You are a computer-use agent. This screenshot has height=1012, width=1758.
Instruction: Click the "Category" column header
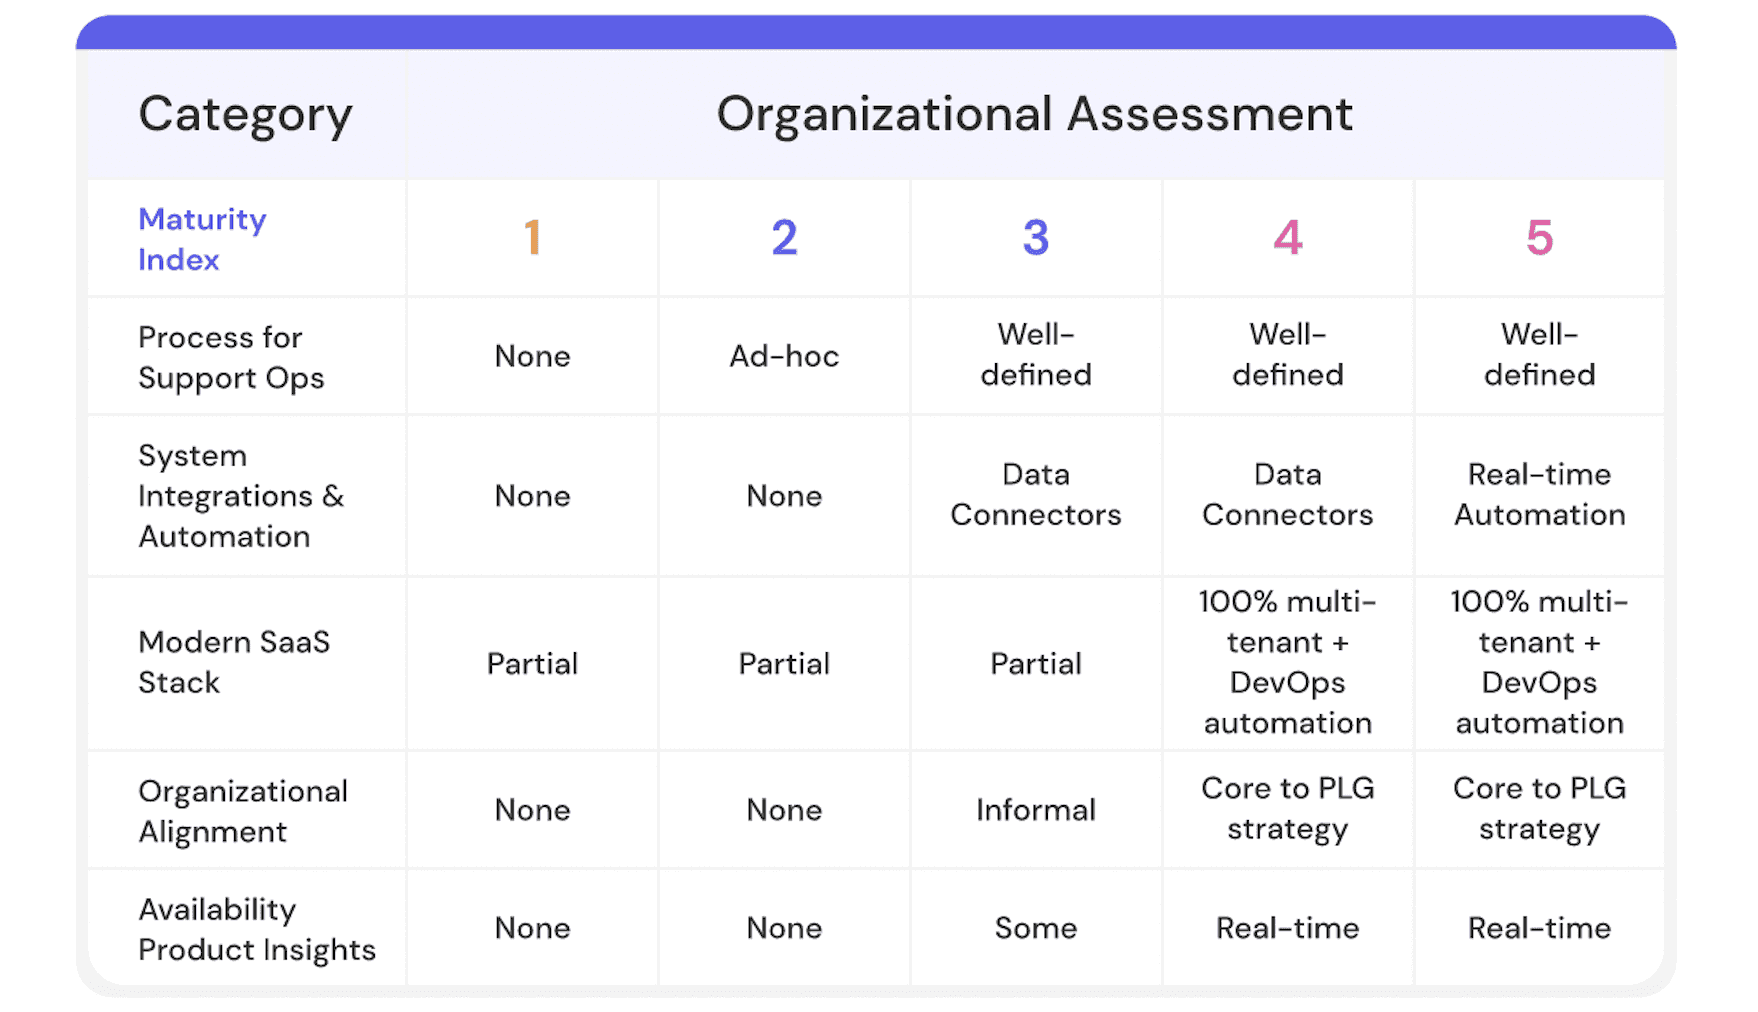coord(245,115)
